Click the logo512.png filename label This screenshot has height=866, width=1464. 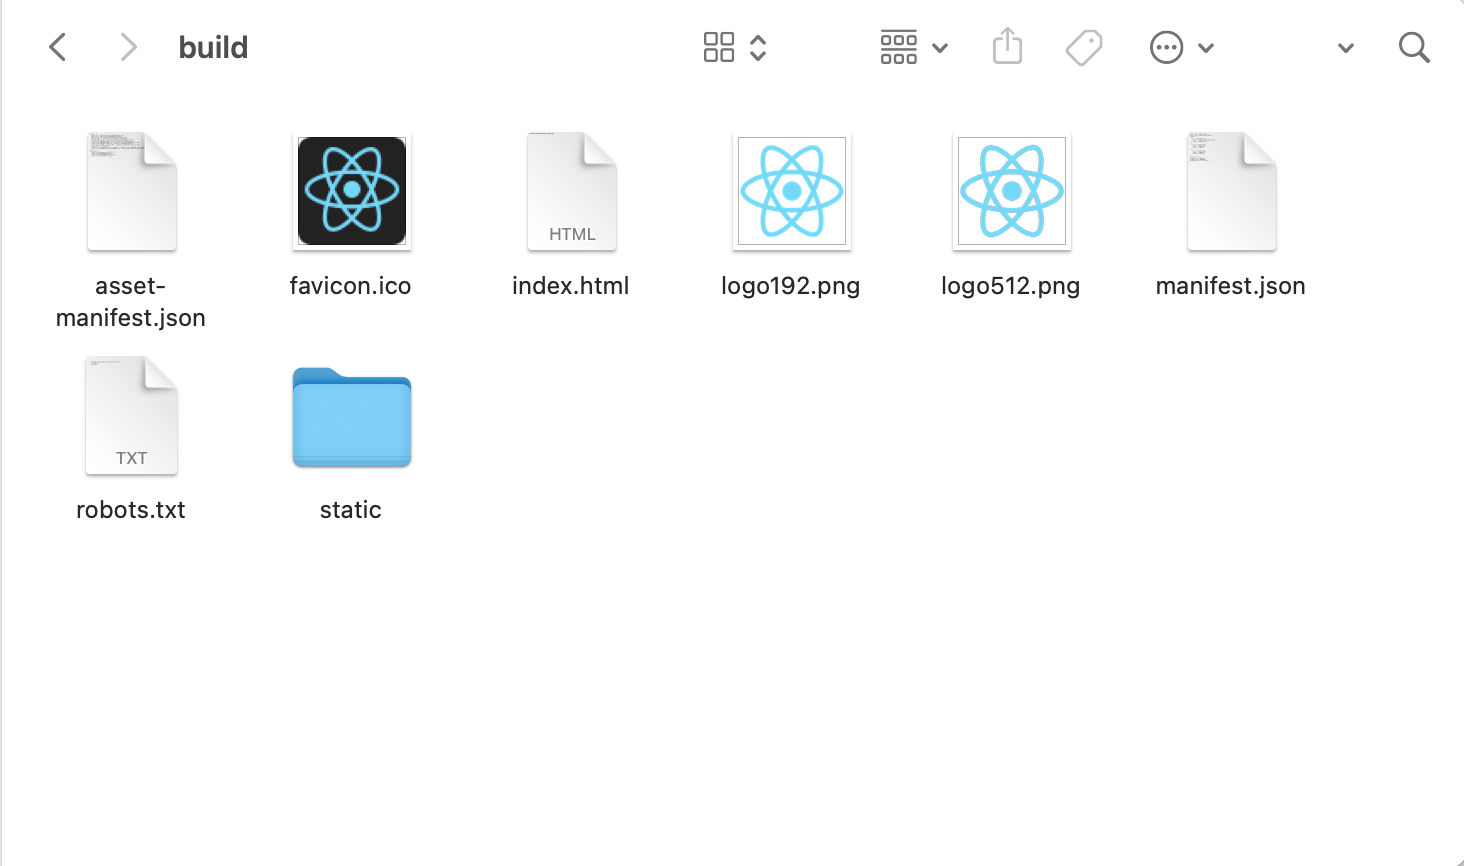point(1011,286)
